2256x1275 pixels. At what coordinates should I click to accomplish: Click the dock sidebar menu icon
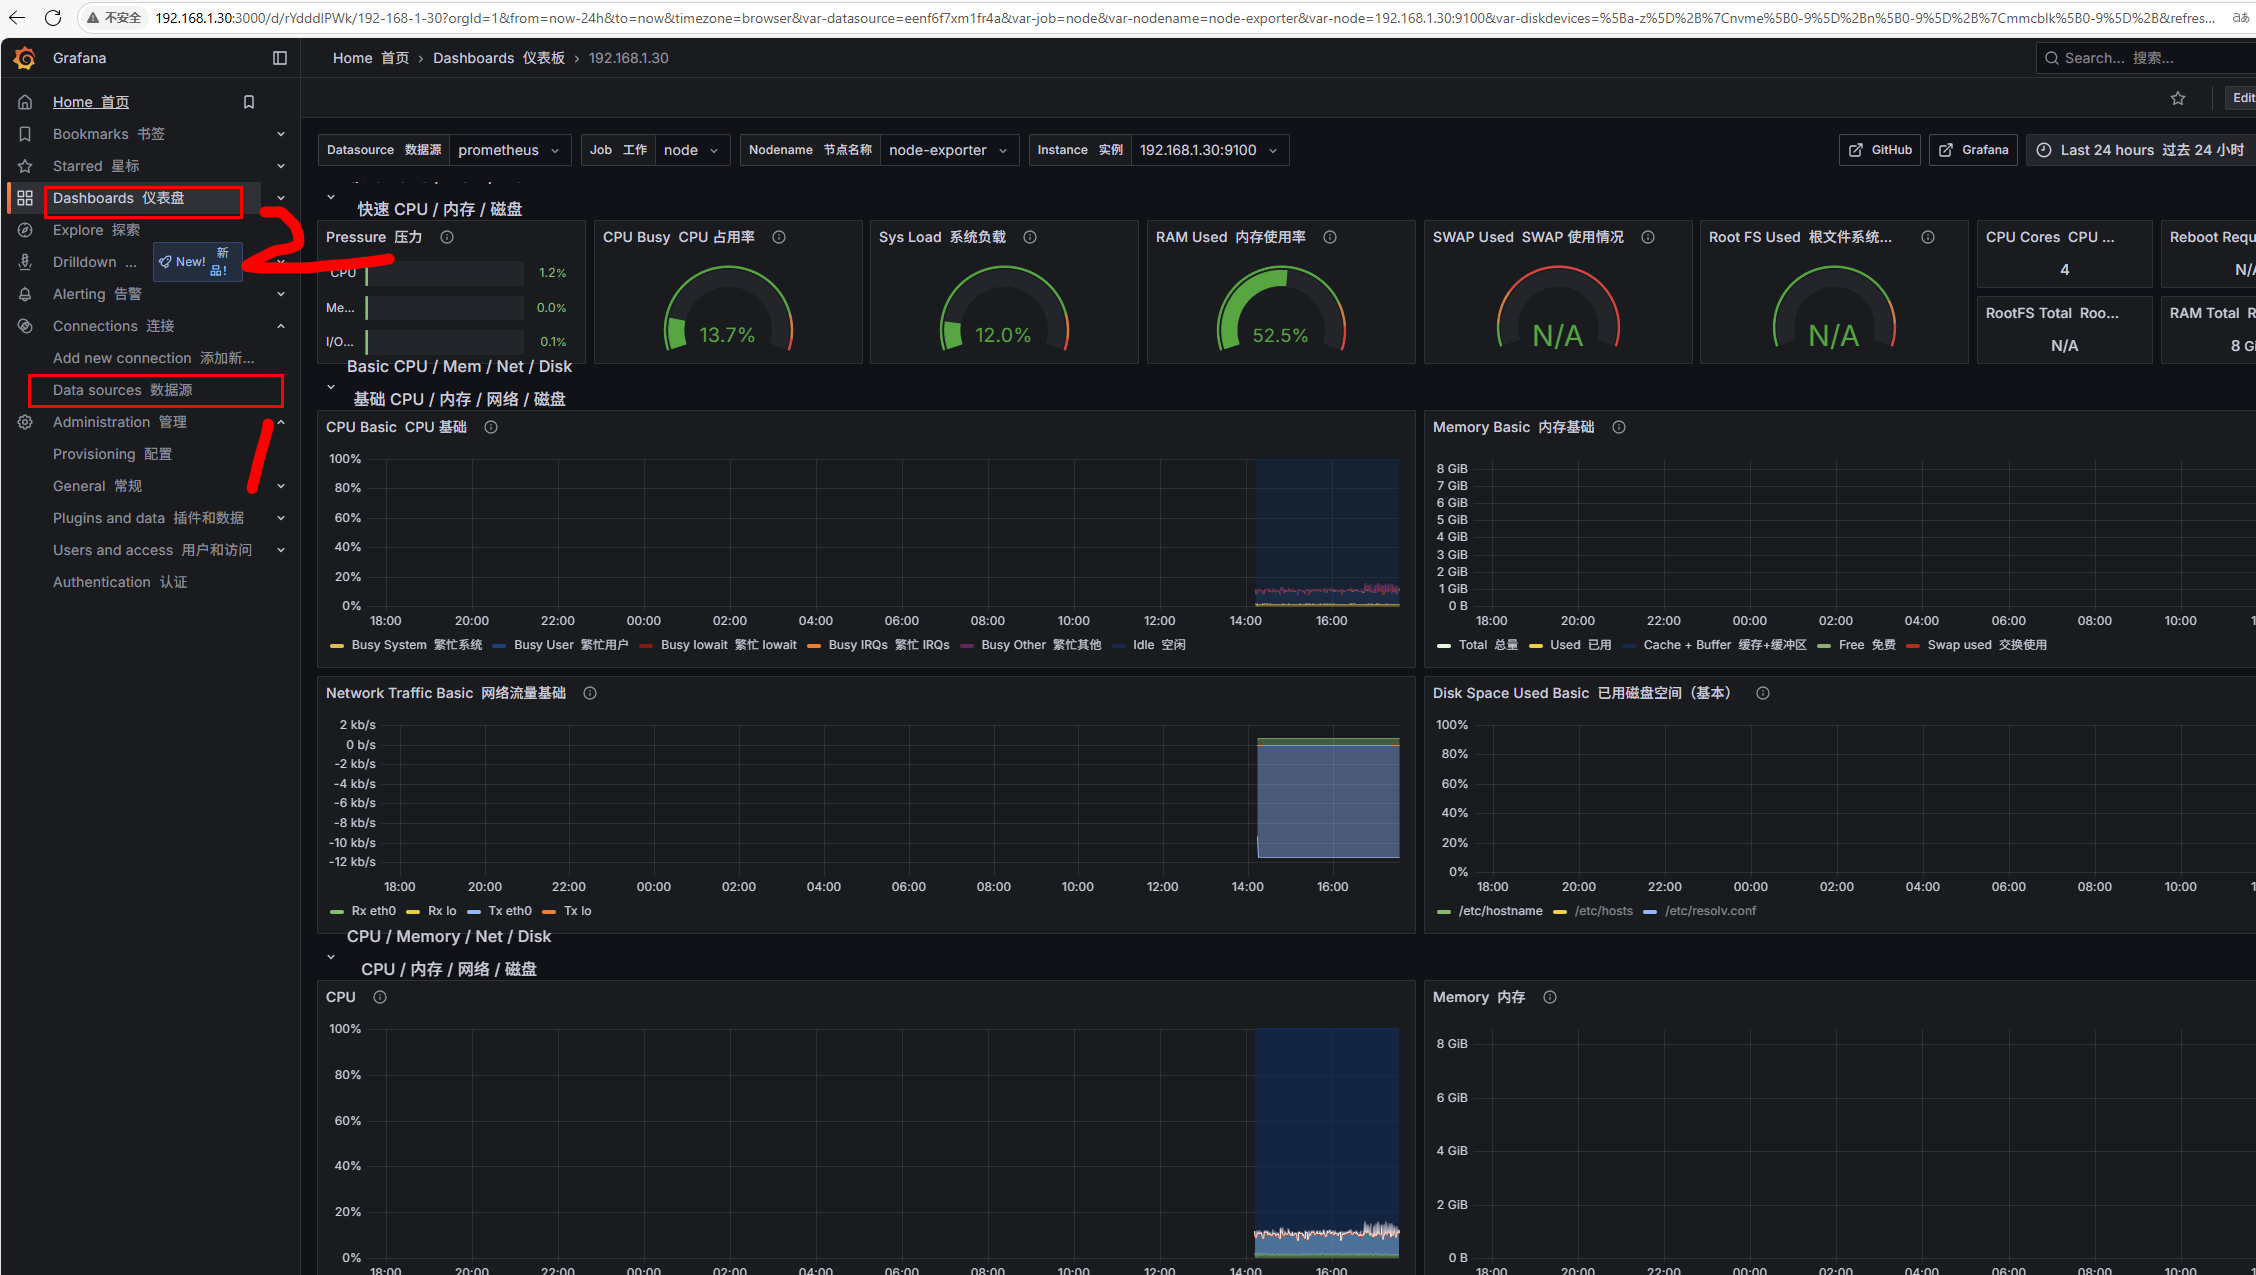coord(280,58)
